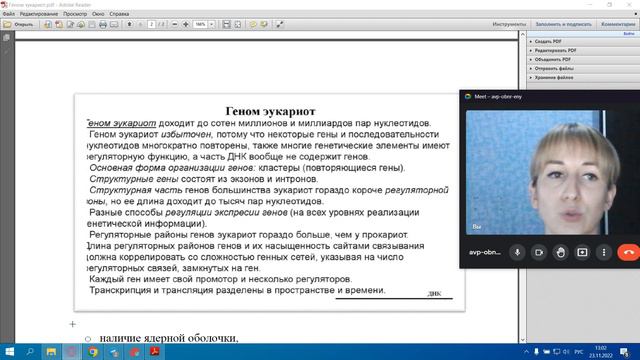Click the Открыть button label
The height and width of the screenshot is (360, 640).
(x=24, y=24)
